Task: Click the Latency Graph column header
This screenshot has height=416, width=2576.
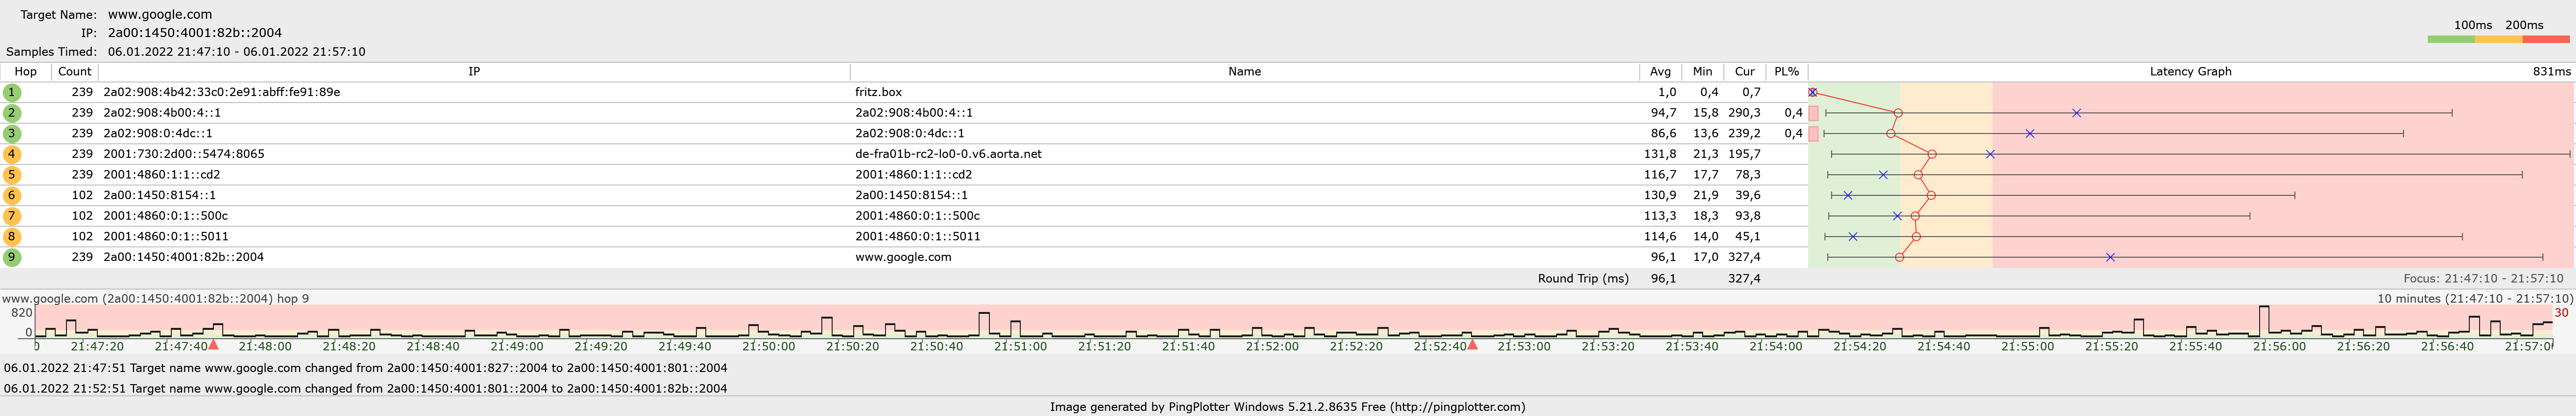Action: 2191,72
